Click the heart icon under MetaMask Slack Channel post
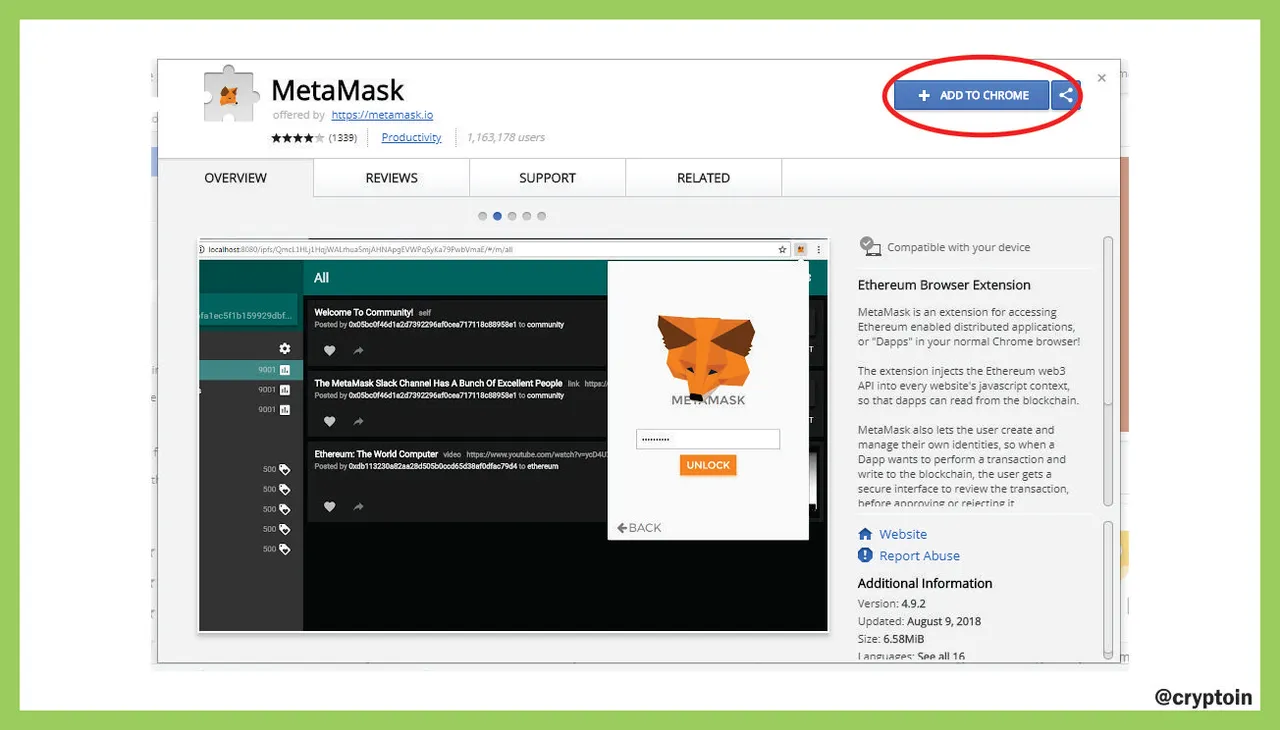Screen dimensions: 1280x730 coord(329,421)
